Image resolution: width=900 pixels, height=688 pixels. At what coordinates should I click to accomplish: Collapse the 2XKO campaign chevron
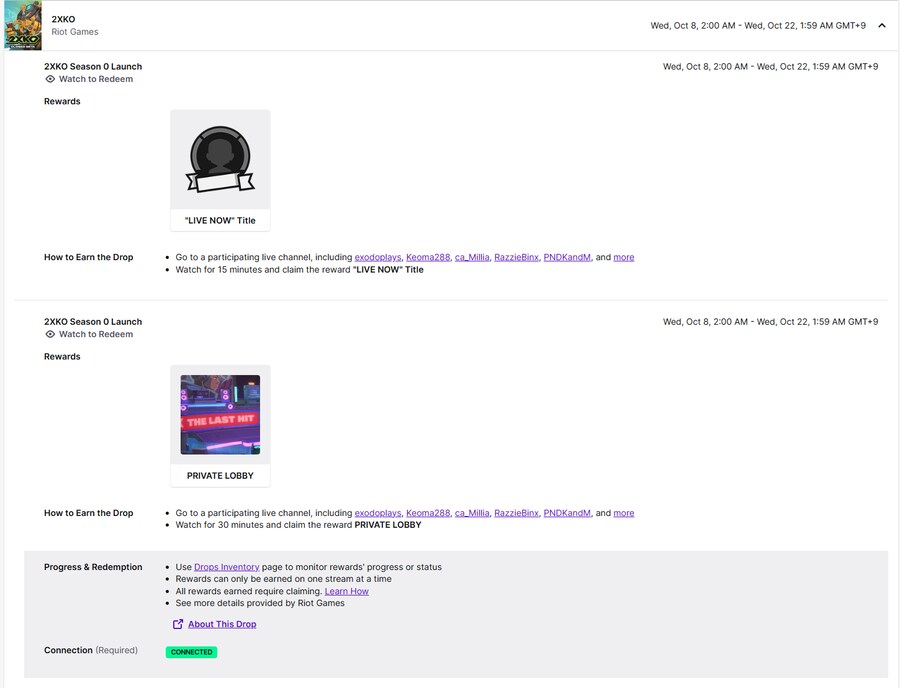(881, 26)
